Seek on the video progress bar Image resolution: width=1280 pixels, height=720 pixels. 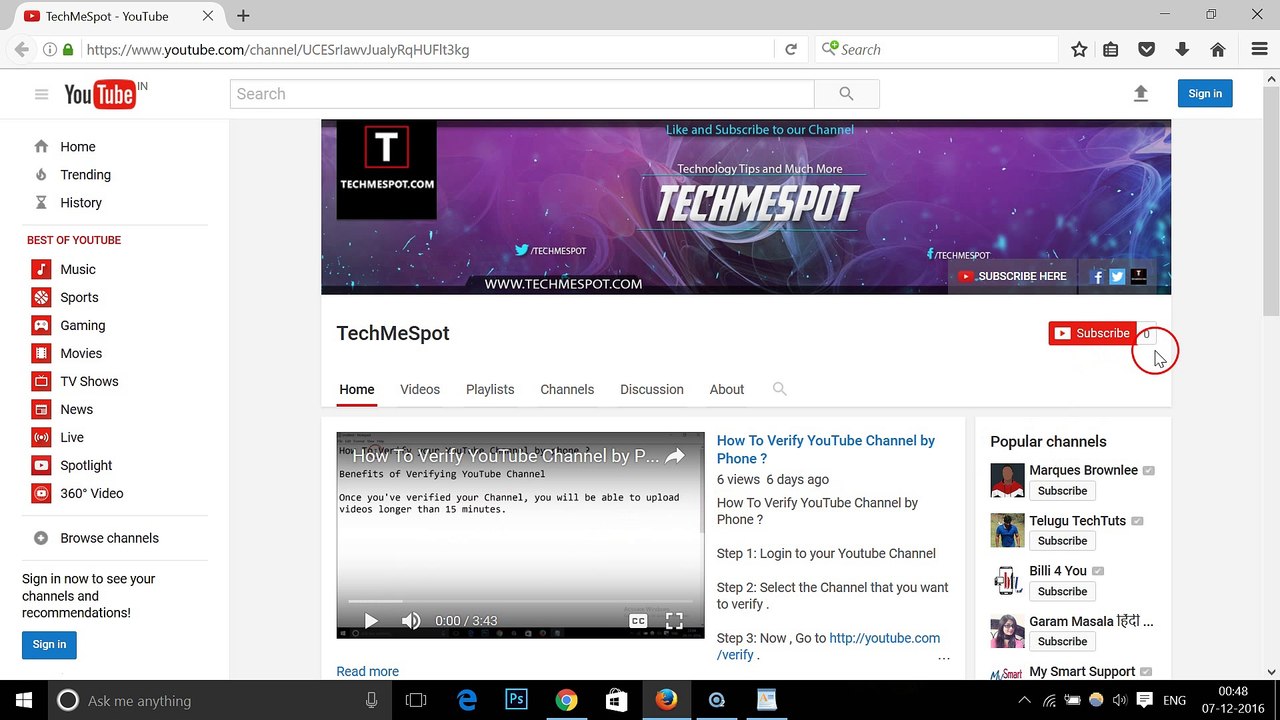click(x=520, y=601)
